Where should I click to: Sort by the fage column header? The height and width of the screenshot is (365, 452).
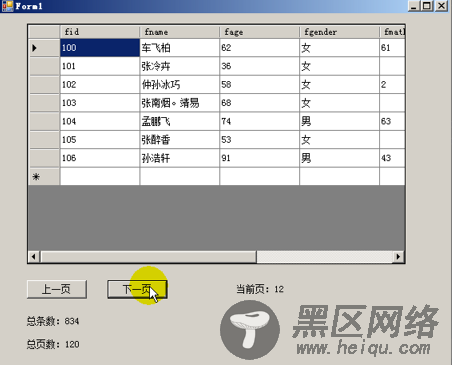click(x=259, y=32)
